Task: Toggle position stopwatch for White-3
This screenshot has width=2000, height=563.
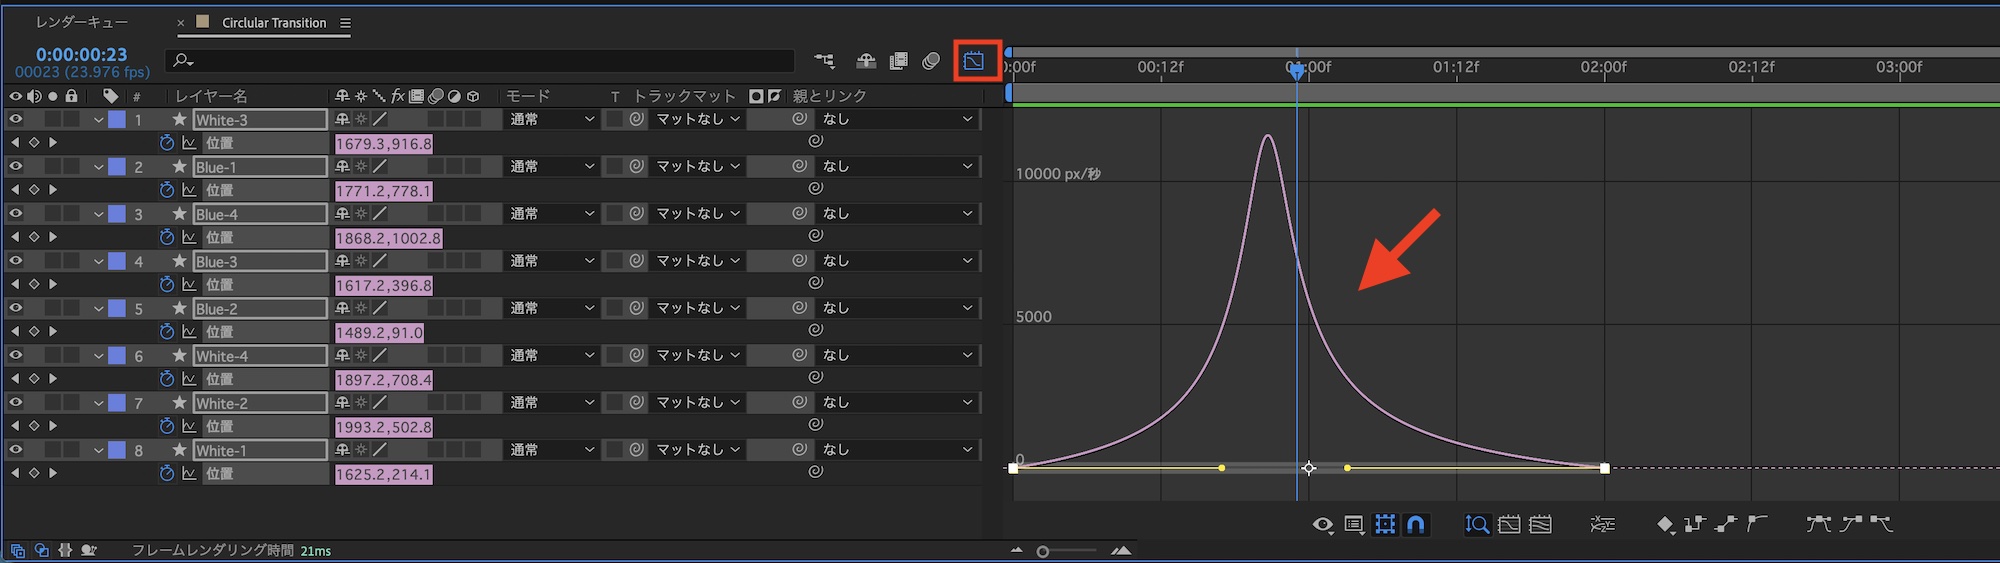Action: (x=167, y=143)
